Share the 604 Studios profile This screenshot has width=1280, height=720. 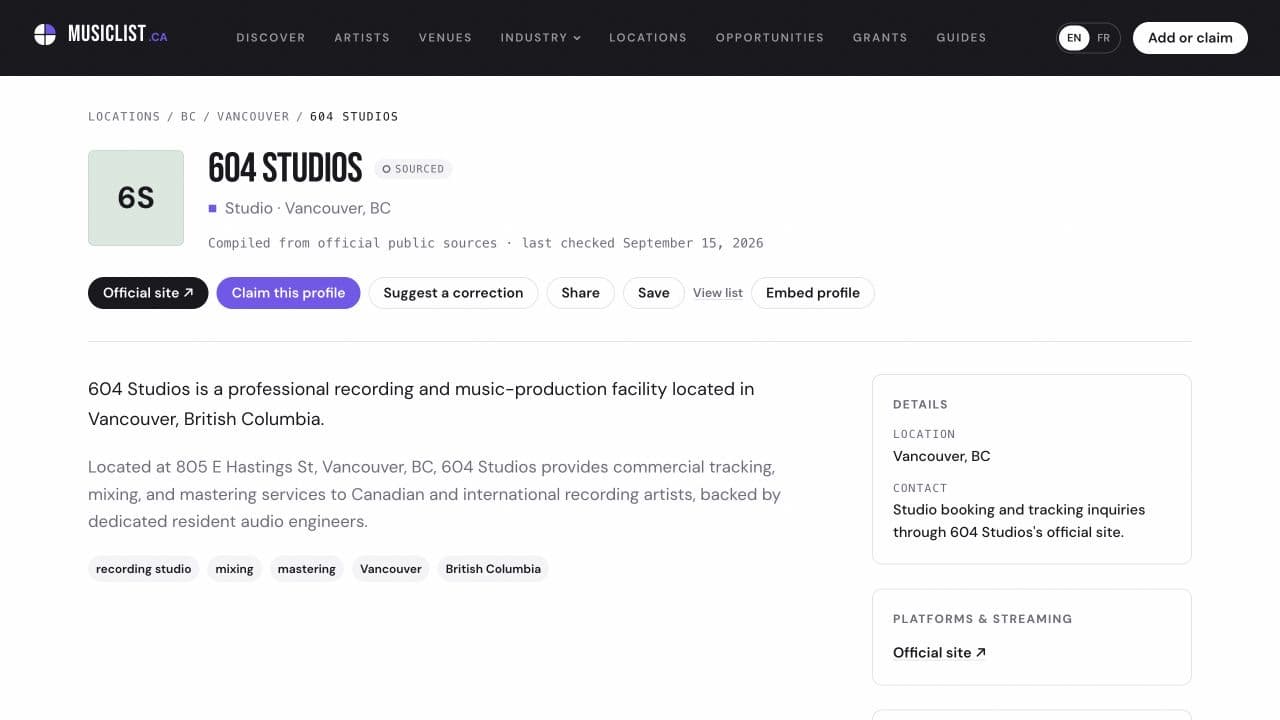[580, 293]
